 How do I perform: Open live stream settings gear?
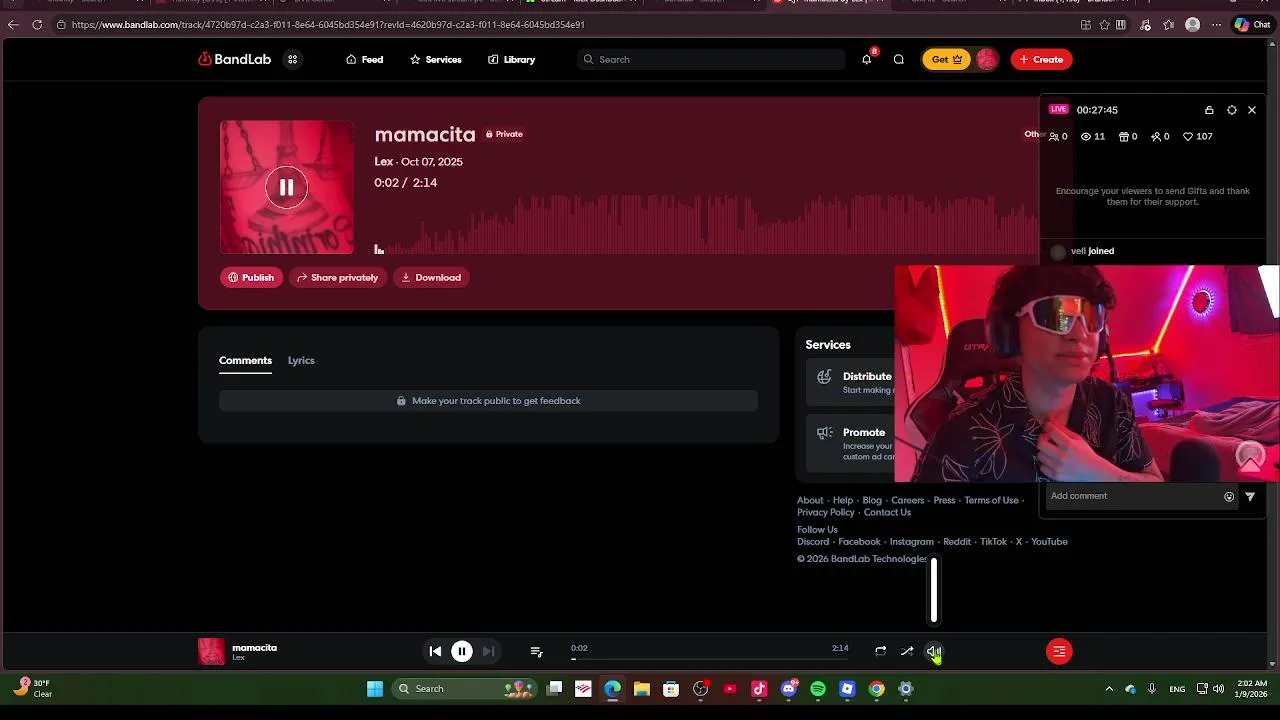click(1232, 110)
